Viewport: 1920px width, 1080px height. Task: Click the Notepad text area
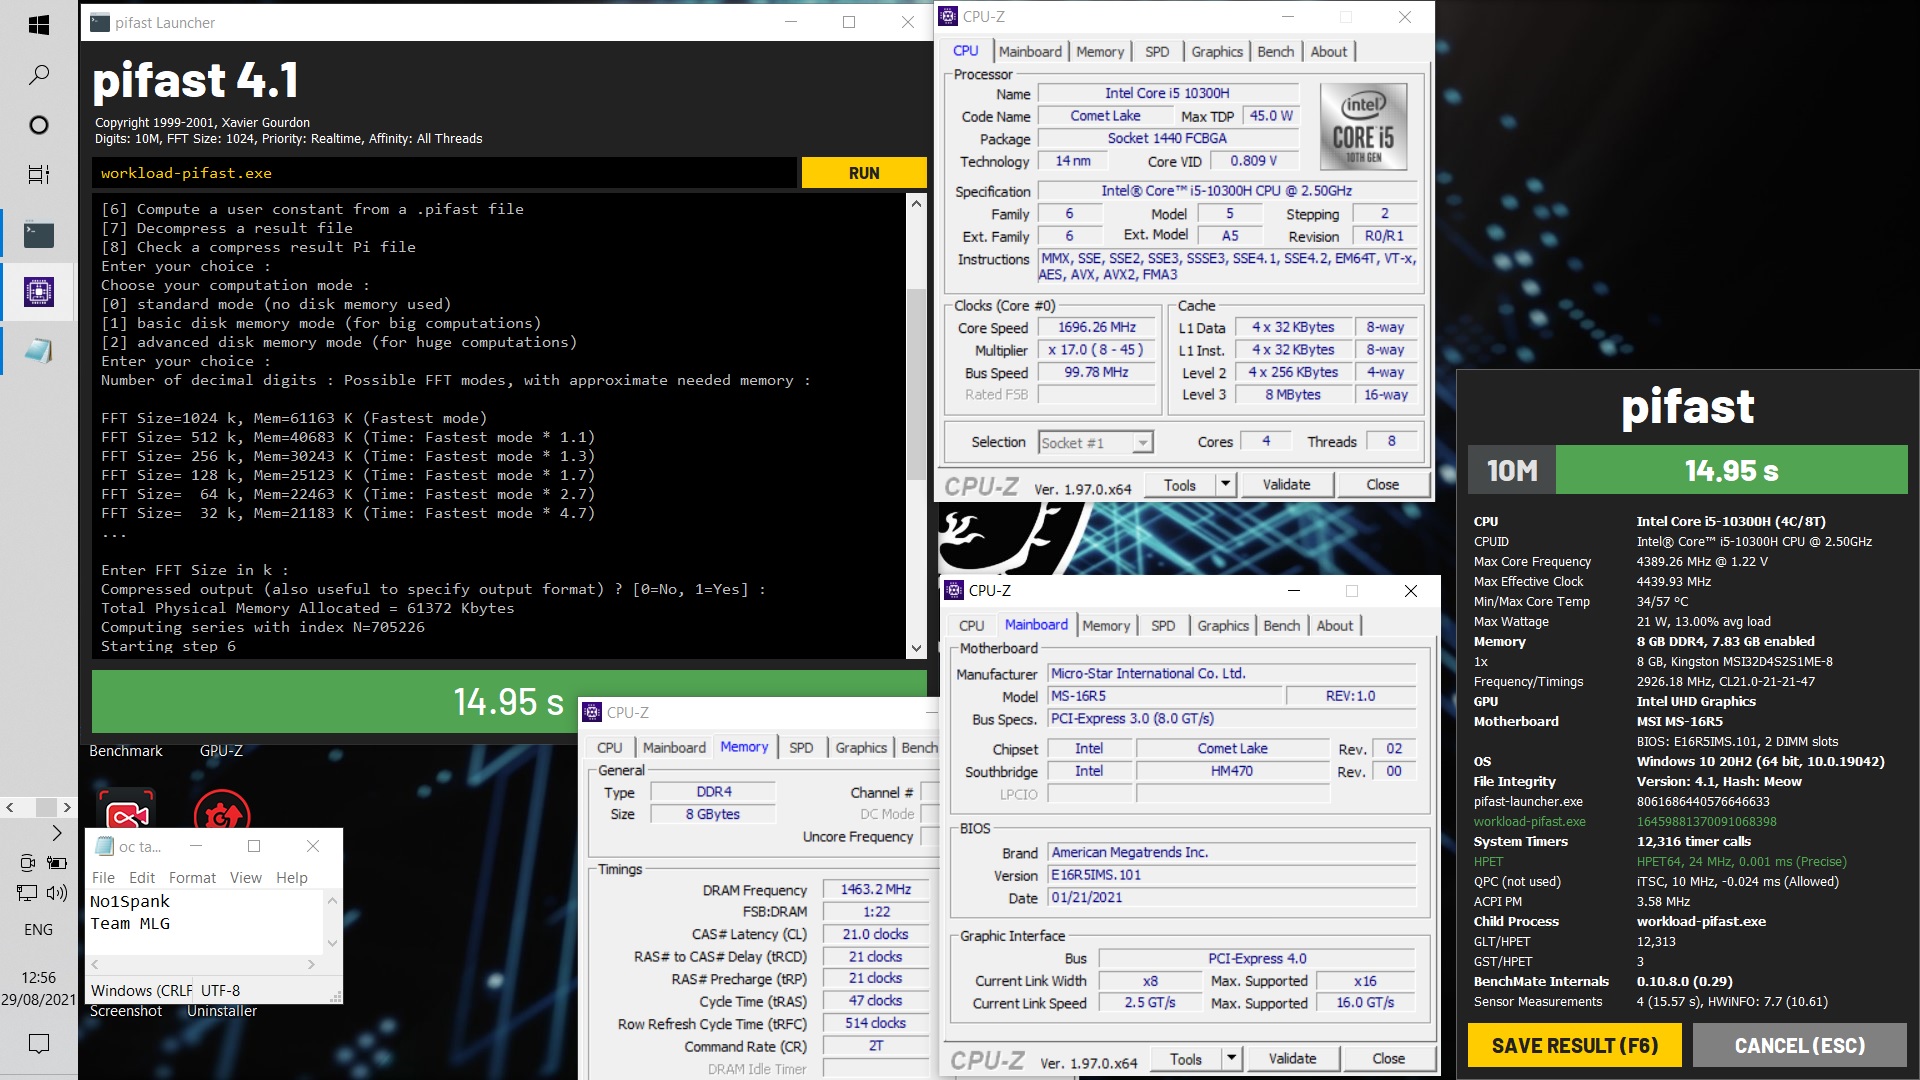[x=205, y=922]
